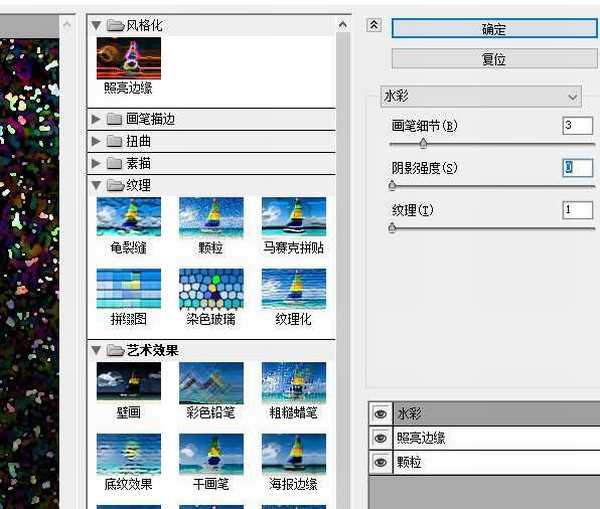Click the 复位 reset button

click(x=493, y=59)
